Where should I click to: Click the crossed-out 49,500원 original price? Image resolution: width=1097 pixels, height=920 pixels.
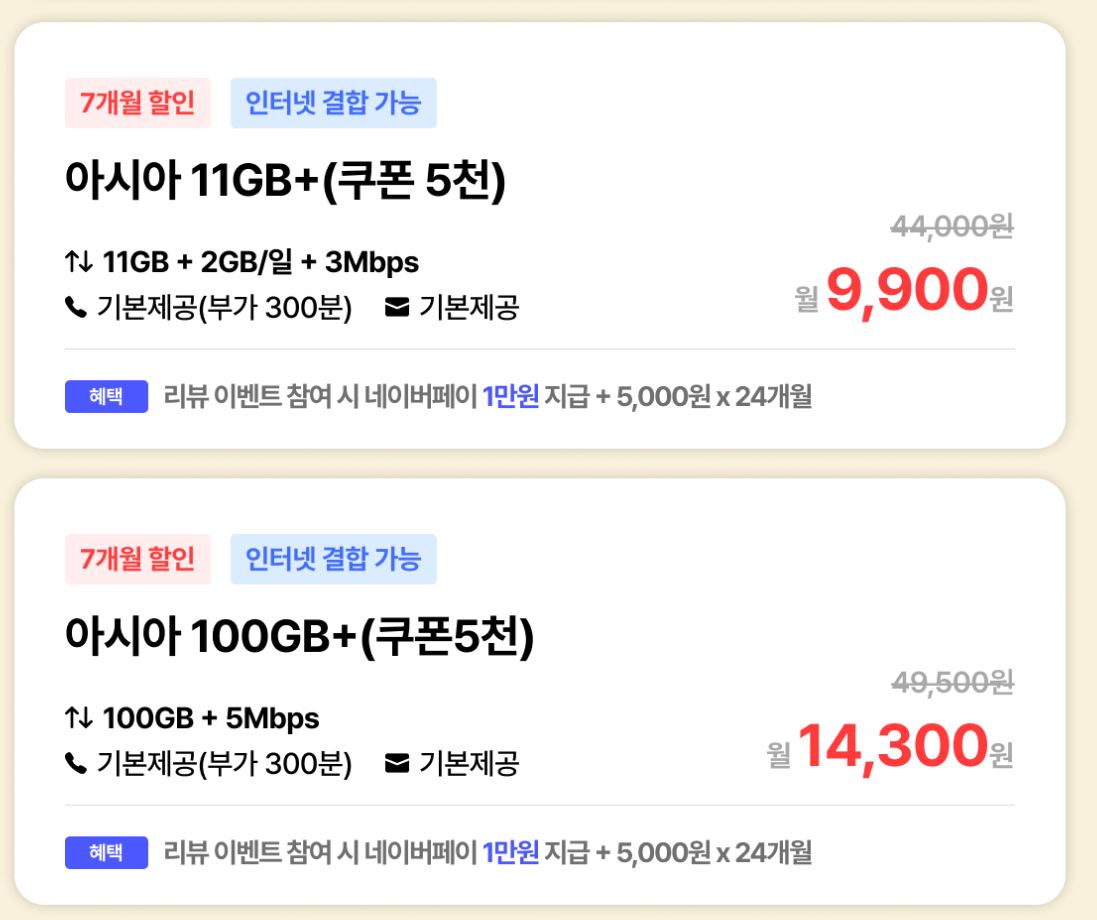pyautogui.click(x=951, y=683)
